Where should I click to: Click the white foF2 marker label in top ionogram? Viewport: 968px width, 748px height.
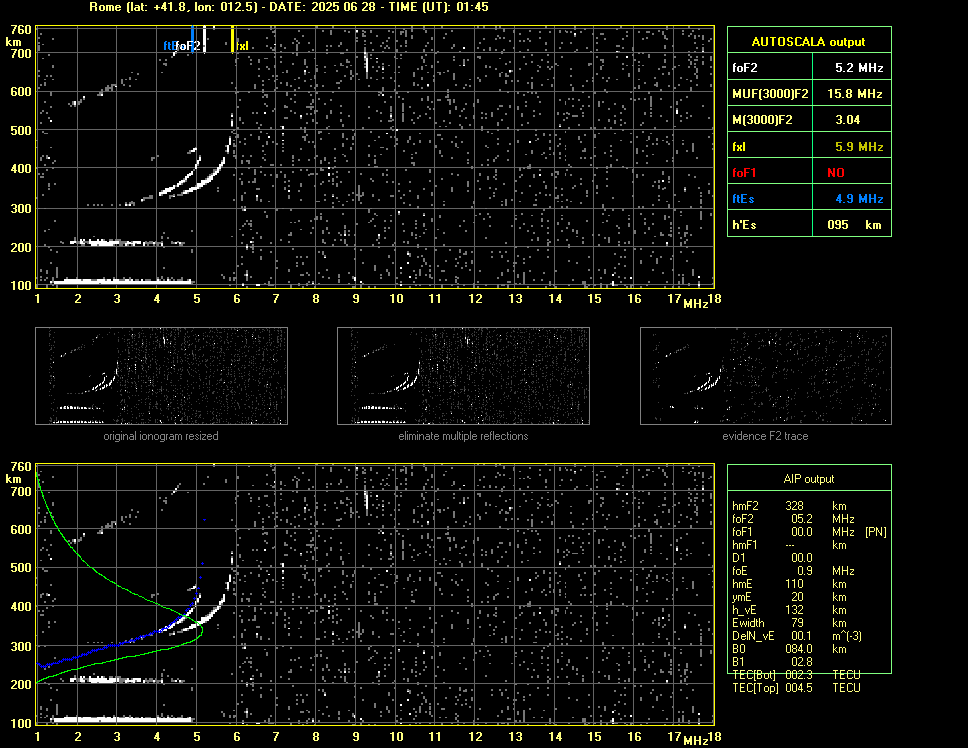[x=188, y=46]
